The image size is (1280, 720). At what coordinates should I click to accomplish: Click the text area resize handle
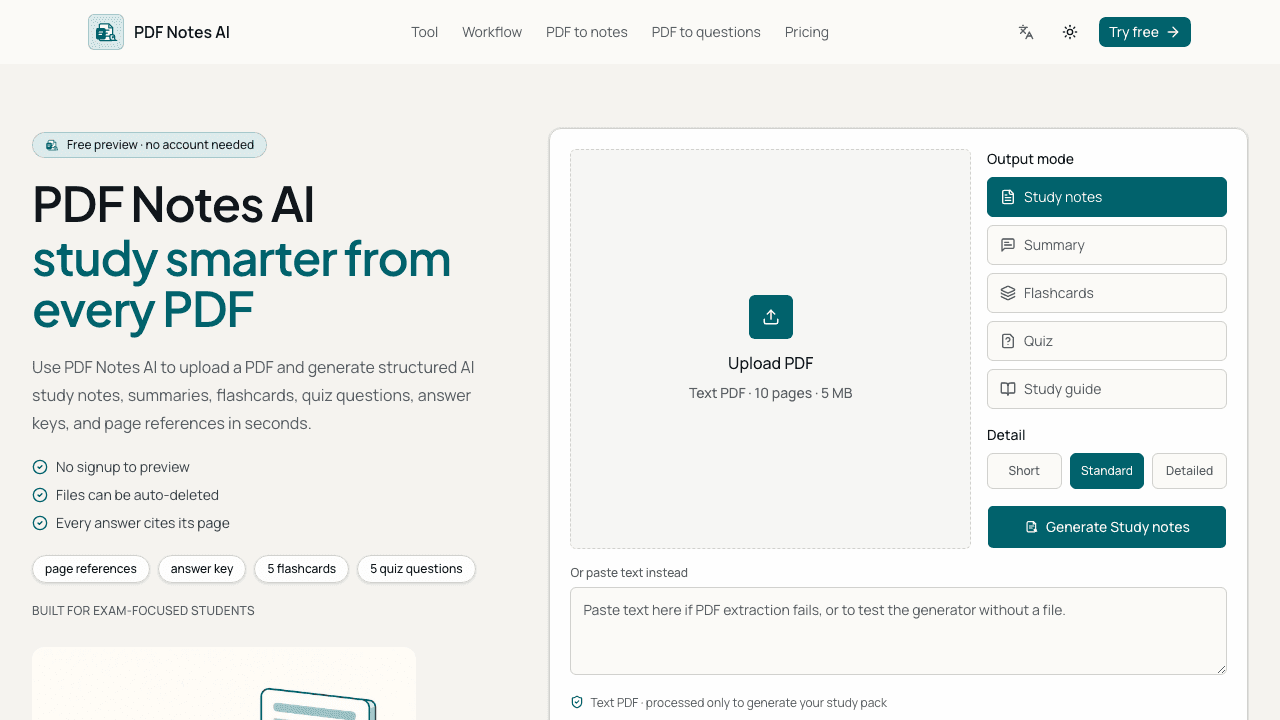(x=1220, y=668)
